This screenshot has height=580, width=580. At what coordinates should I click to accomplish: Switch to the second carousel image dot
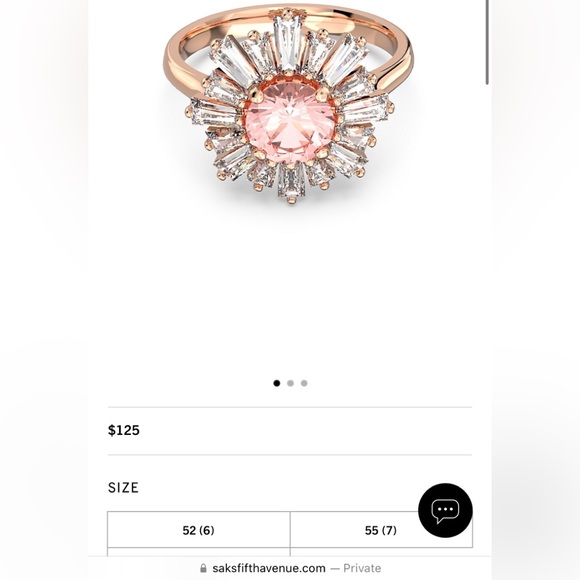click(290, 383)
